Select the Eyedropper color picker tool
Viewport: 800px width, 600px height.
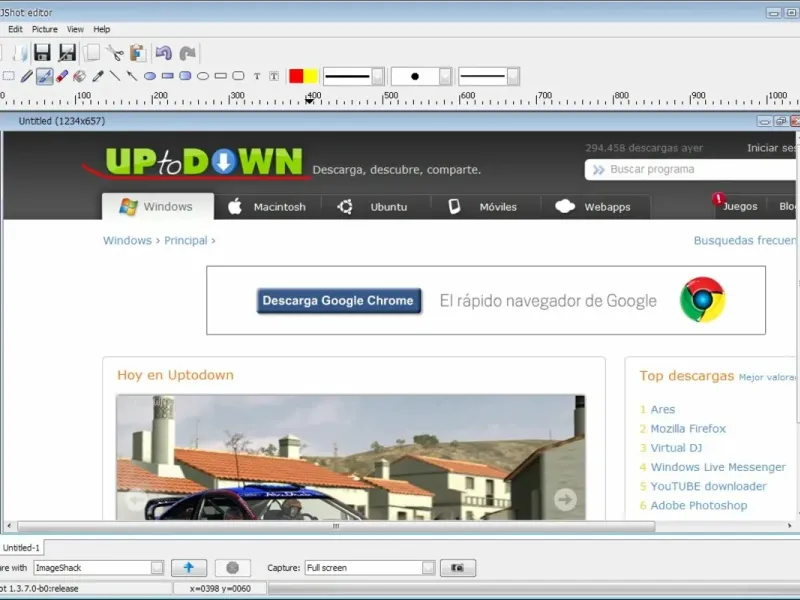click(x=97, y=77)
